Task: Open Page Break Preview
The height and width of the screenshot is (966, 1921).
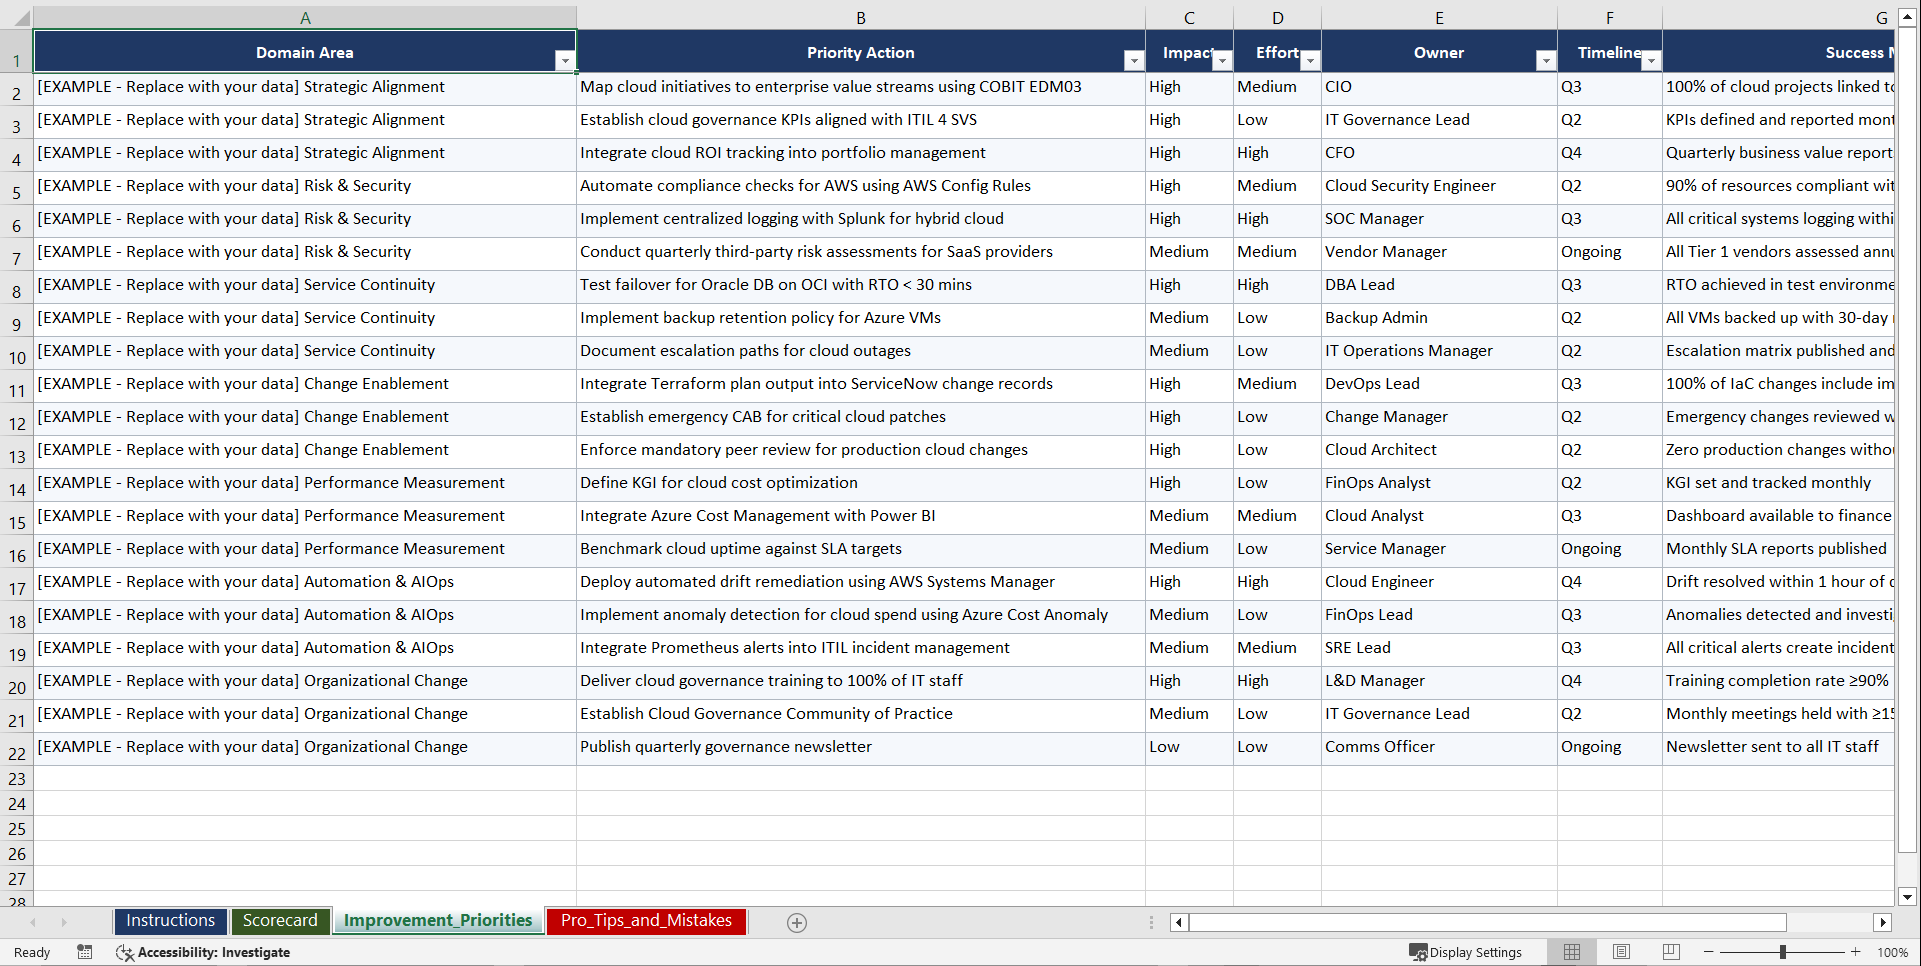Action: pyautogui.click(x=1670, y=952)
